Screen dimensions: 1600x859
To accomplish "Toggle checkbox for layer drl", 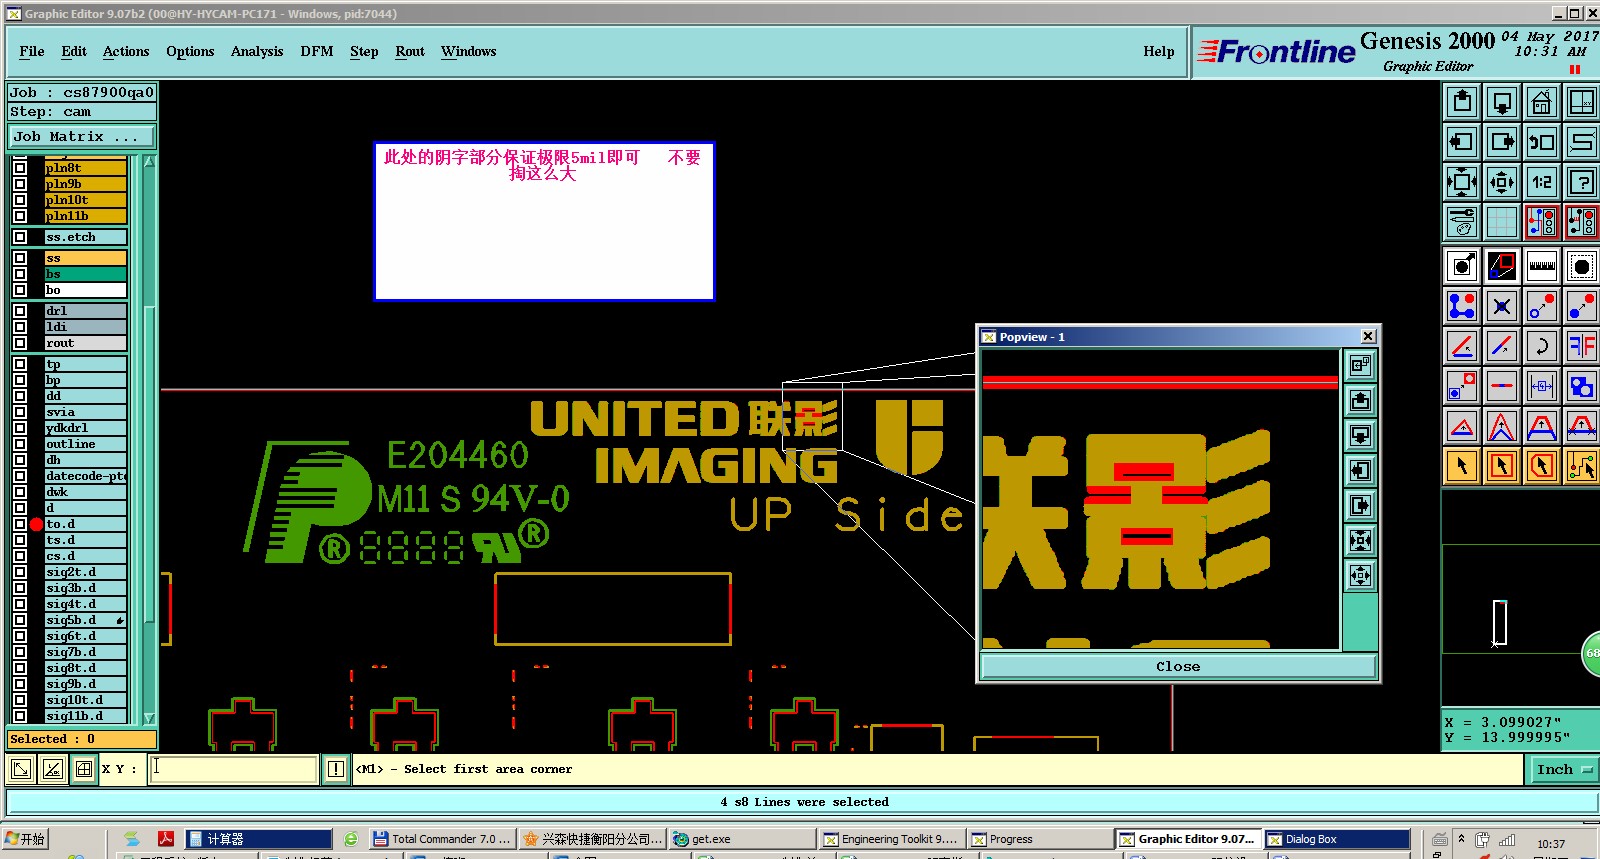I will pyautogui.click(x=20, y=311).
